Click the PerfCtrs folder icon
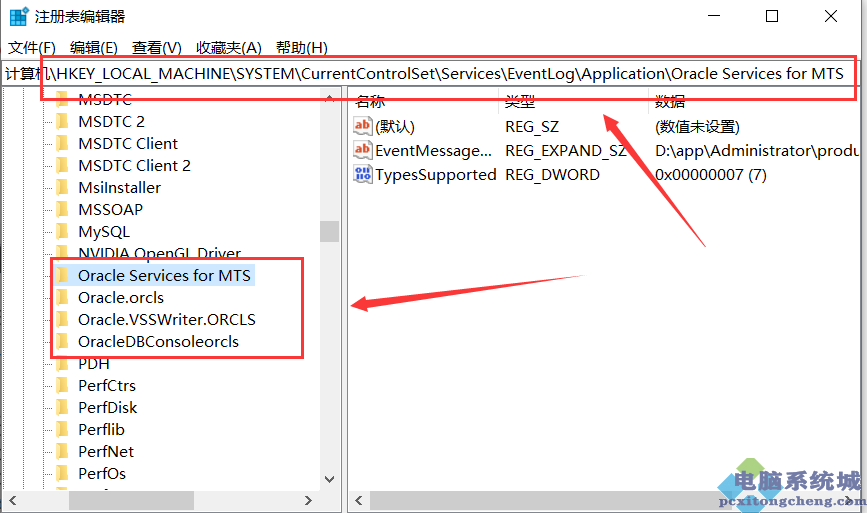 62,385
